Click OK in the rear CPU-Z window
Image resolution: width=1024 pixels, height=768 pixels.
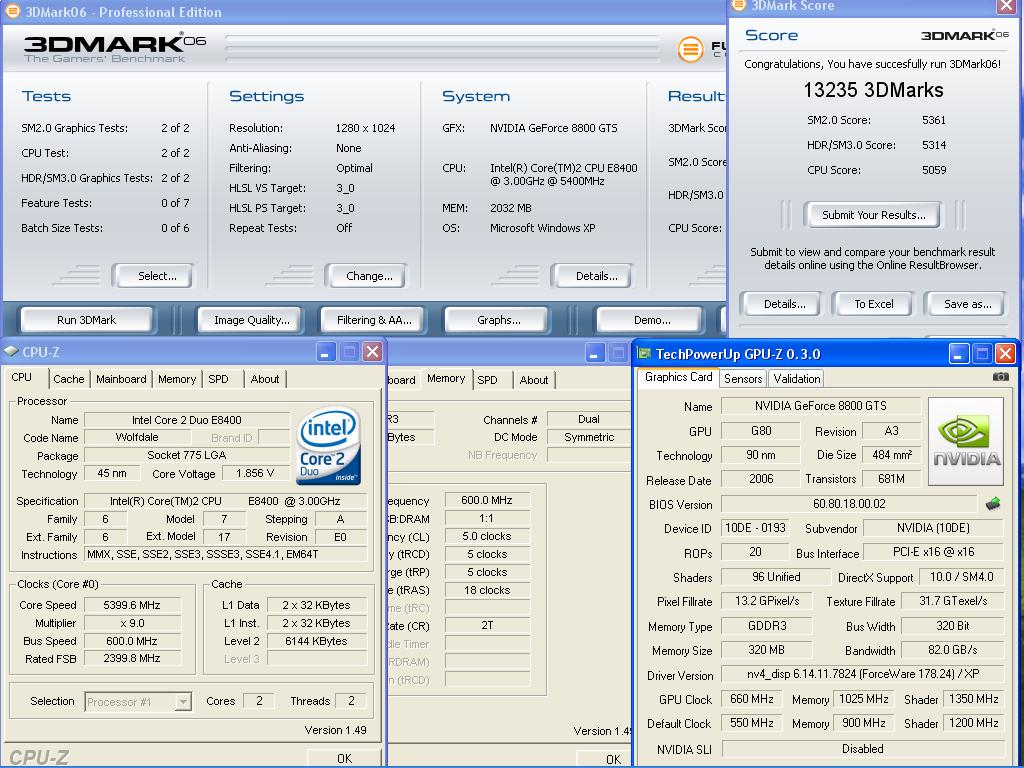pos(613,759)
